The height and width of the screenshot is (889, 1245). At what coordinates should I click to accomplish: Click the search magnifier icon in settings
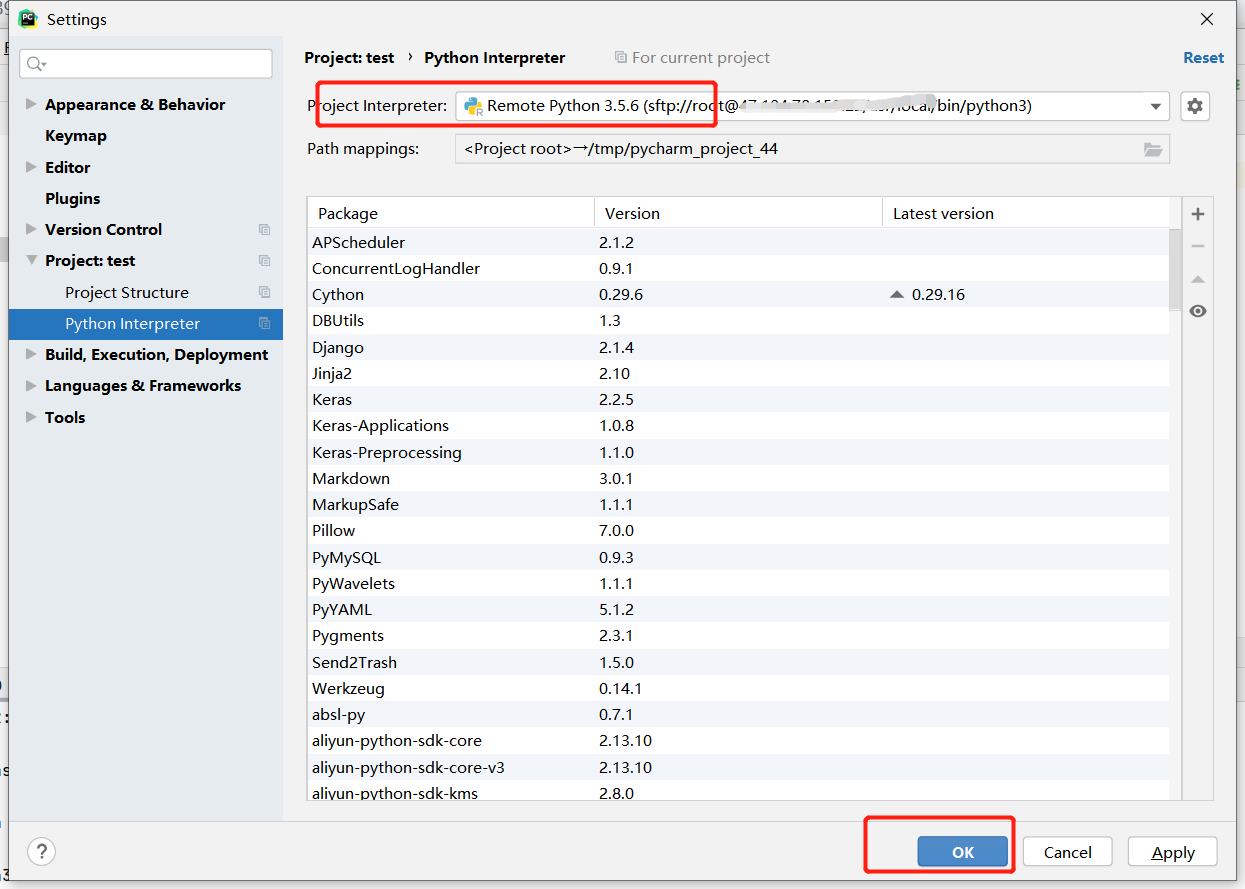click(36, 64)
